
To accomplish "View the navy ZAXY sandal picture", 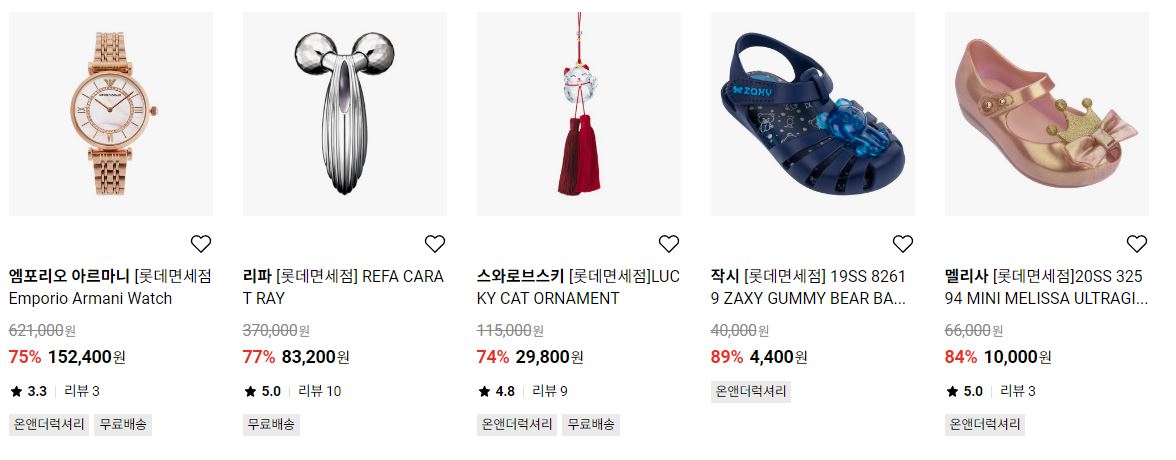I will pos(813,114).
